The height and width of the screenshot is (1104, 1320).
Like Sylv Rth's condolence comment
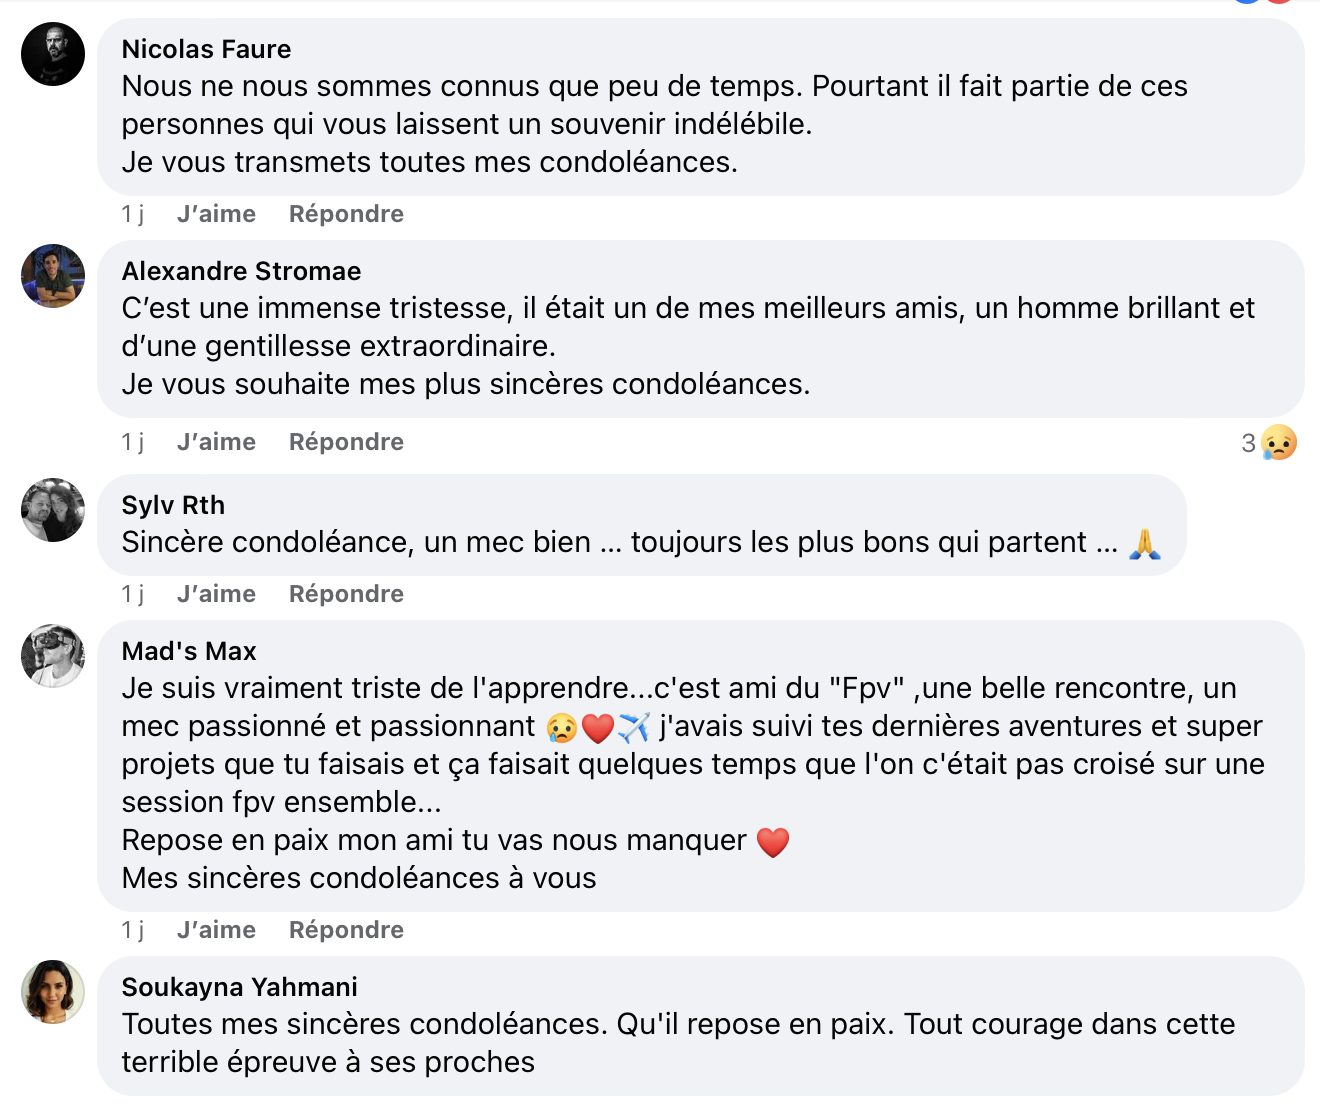(216, 594)
